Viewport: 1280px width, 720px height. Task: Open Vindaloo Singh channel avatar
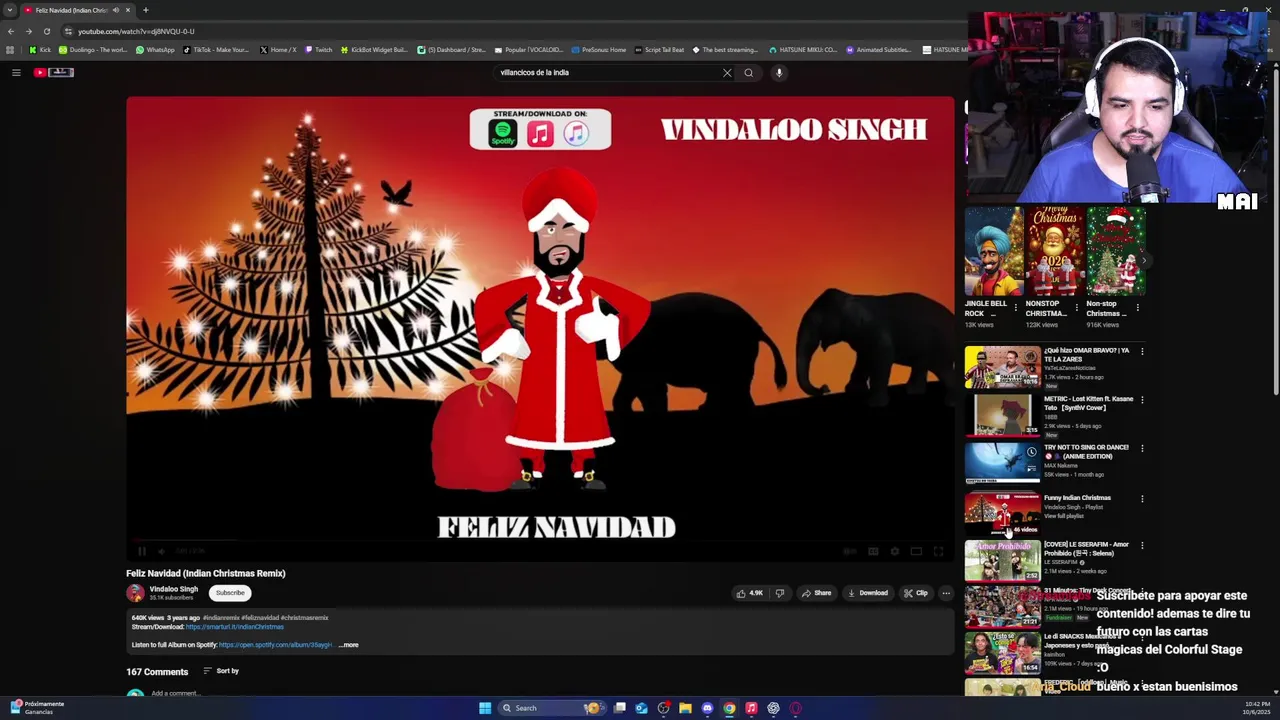click(135, 593)
